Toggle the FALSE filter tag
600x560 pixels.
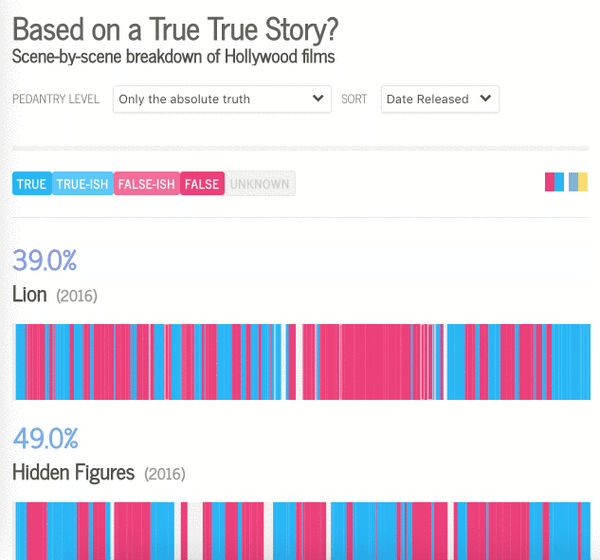[x=202, y=184]
